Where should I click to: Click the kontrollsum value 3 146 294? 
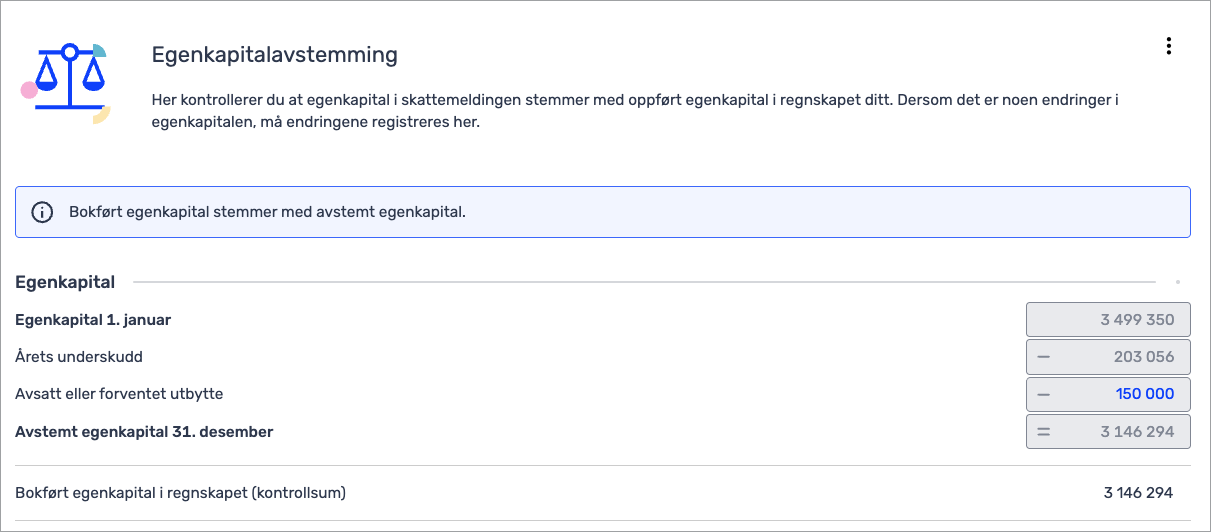(1138, 492)
